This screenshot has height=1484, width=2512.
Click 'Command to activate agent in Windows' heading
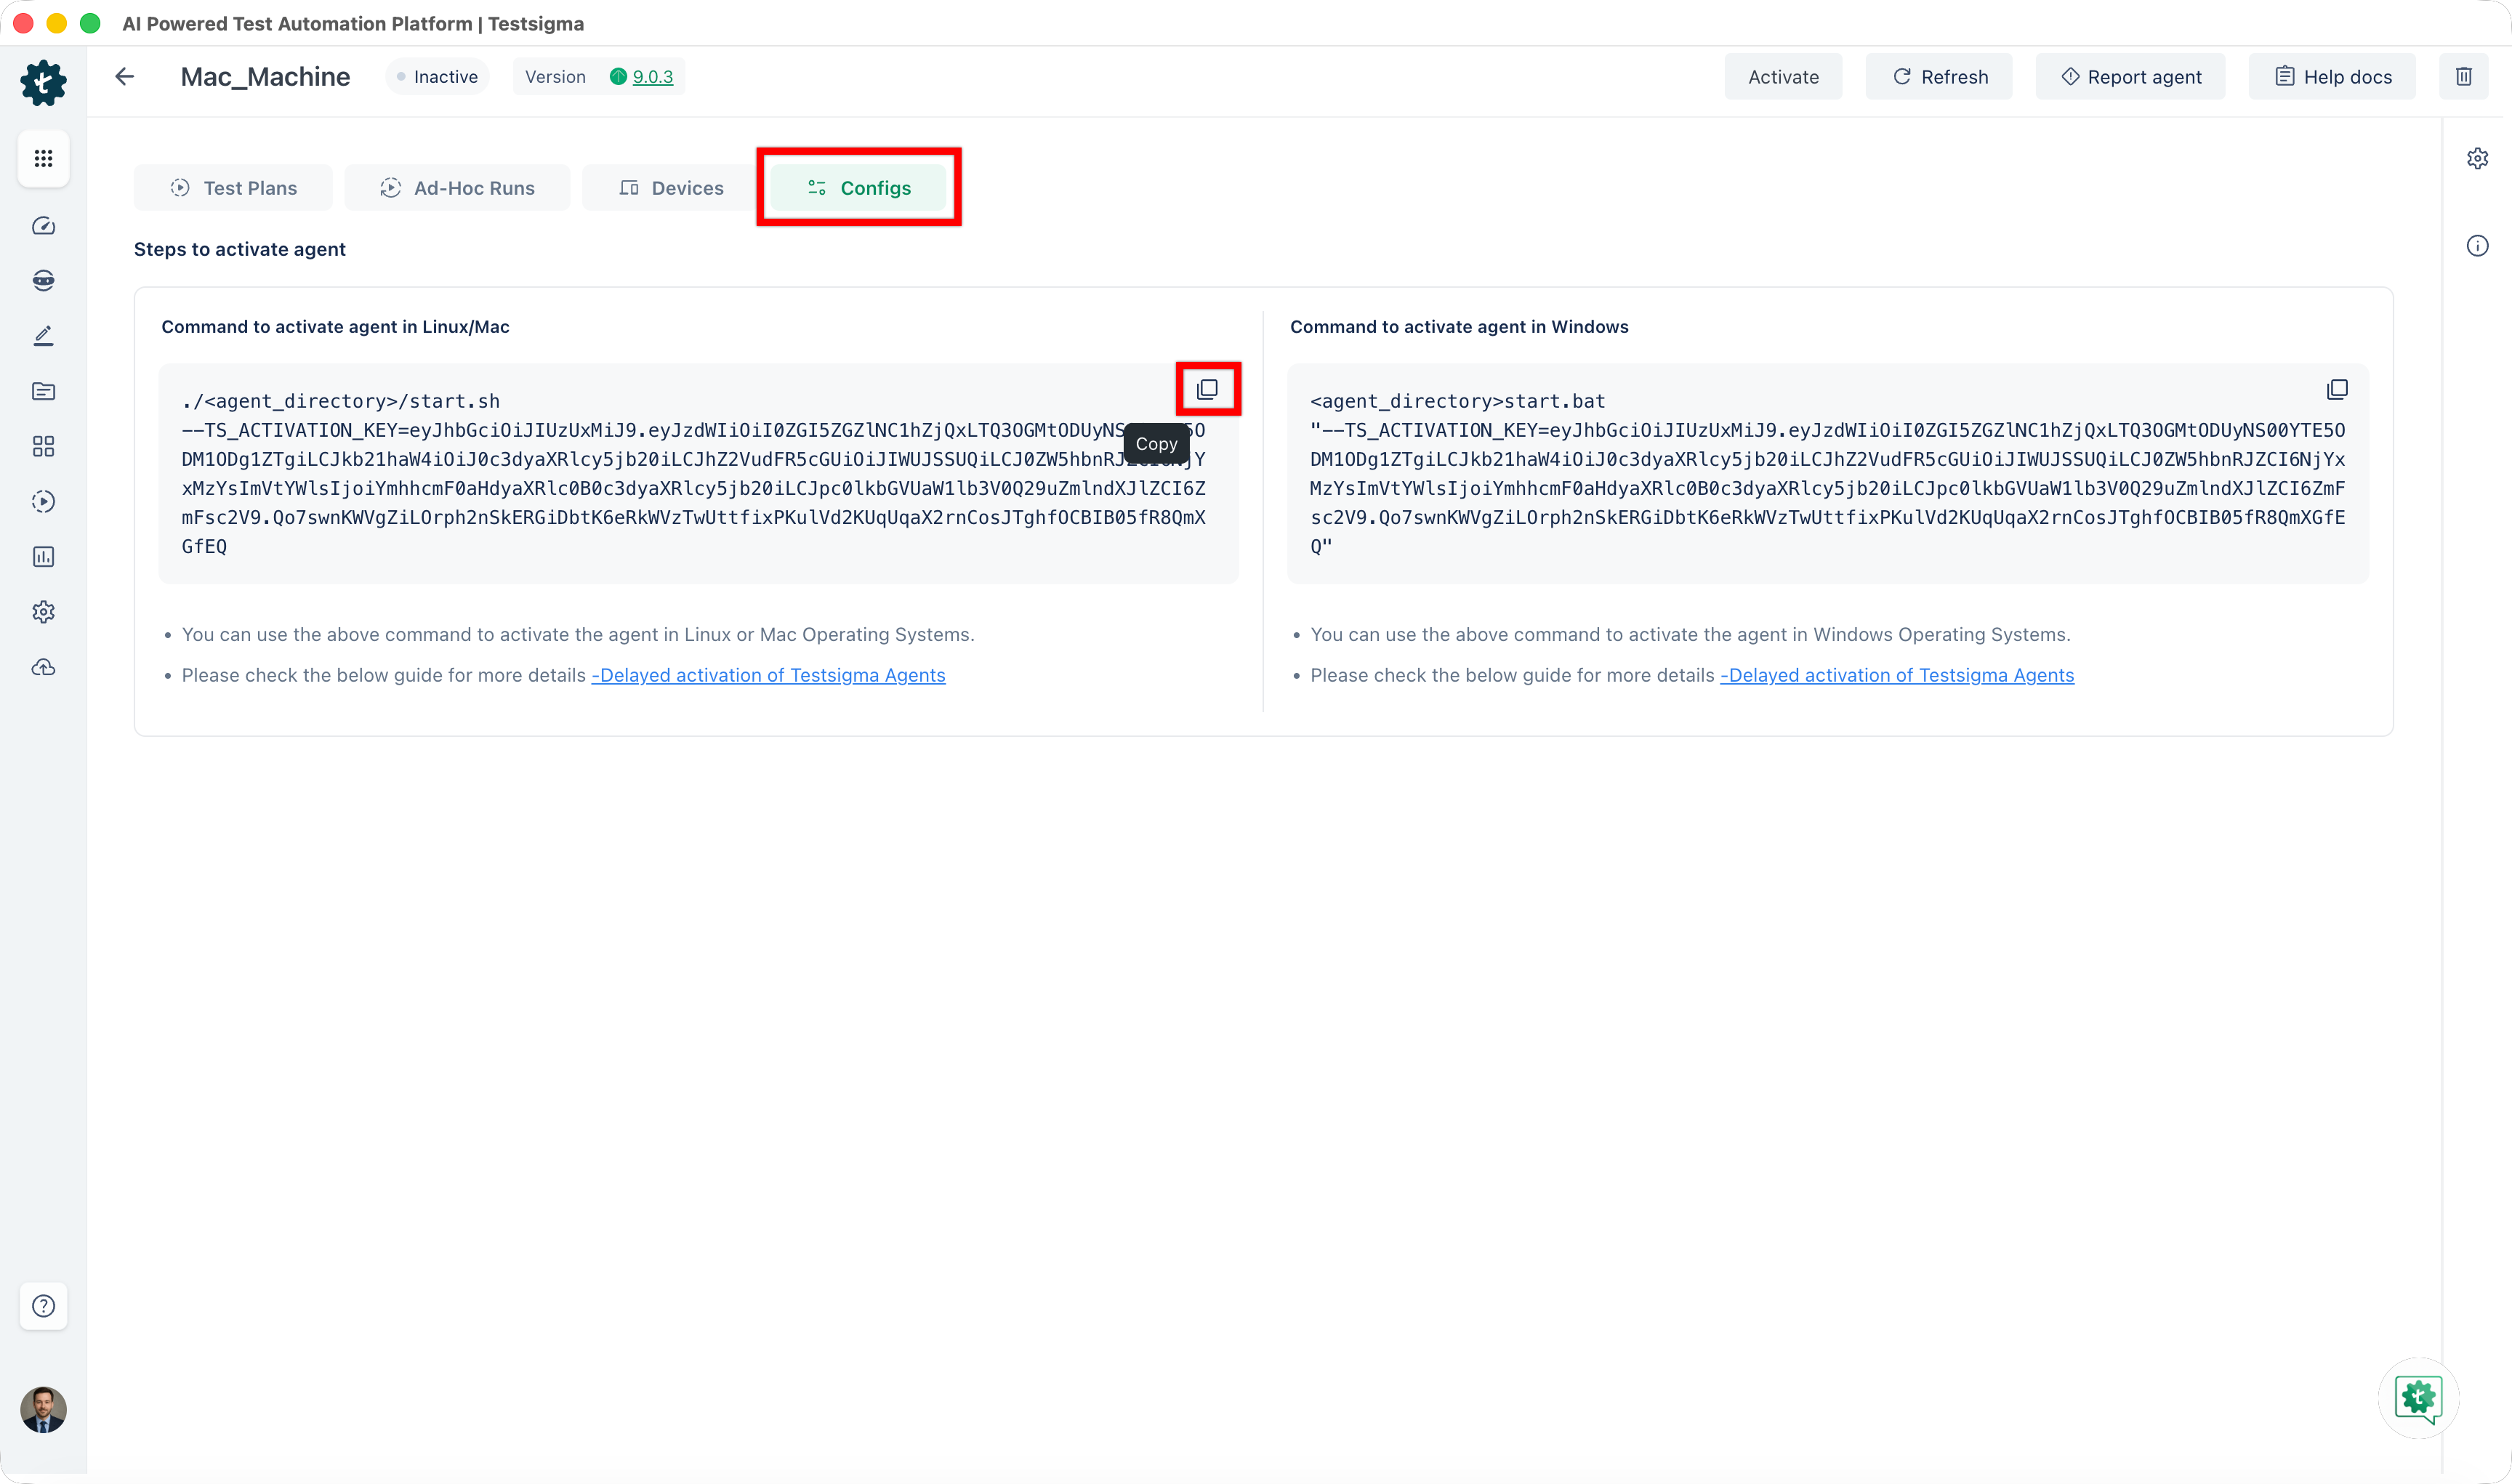click(1459, 327)
